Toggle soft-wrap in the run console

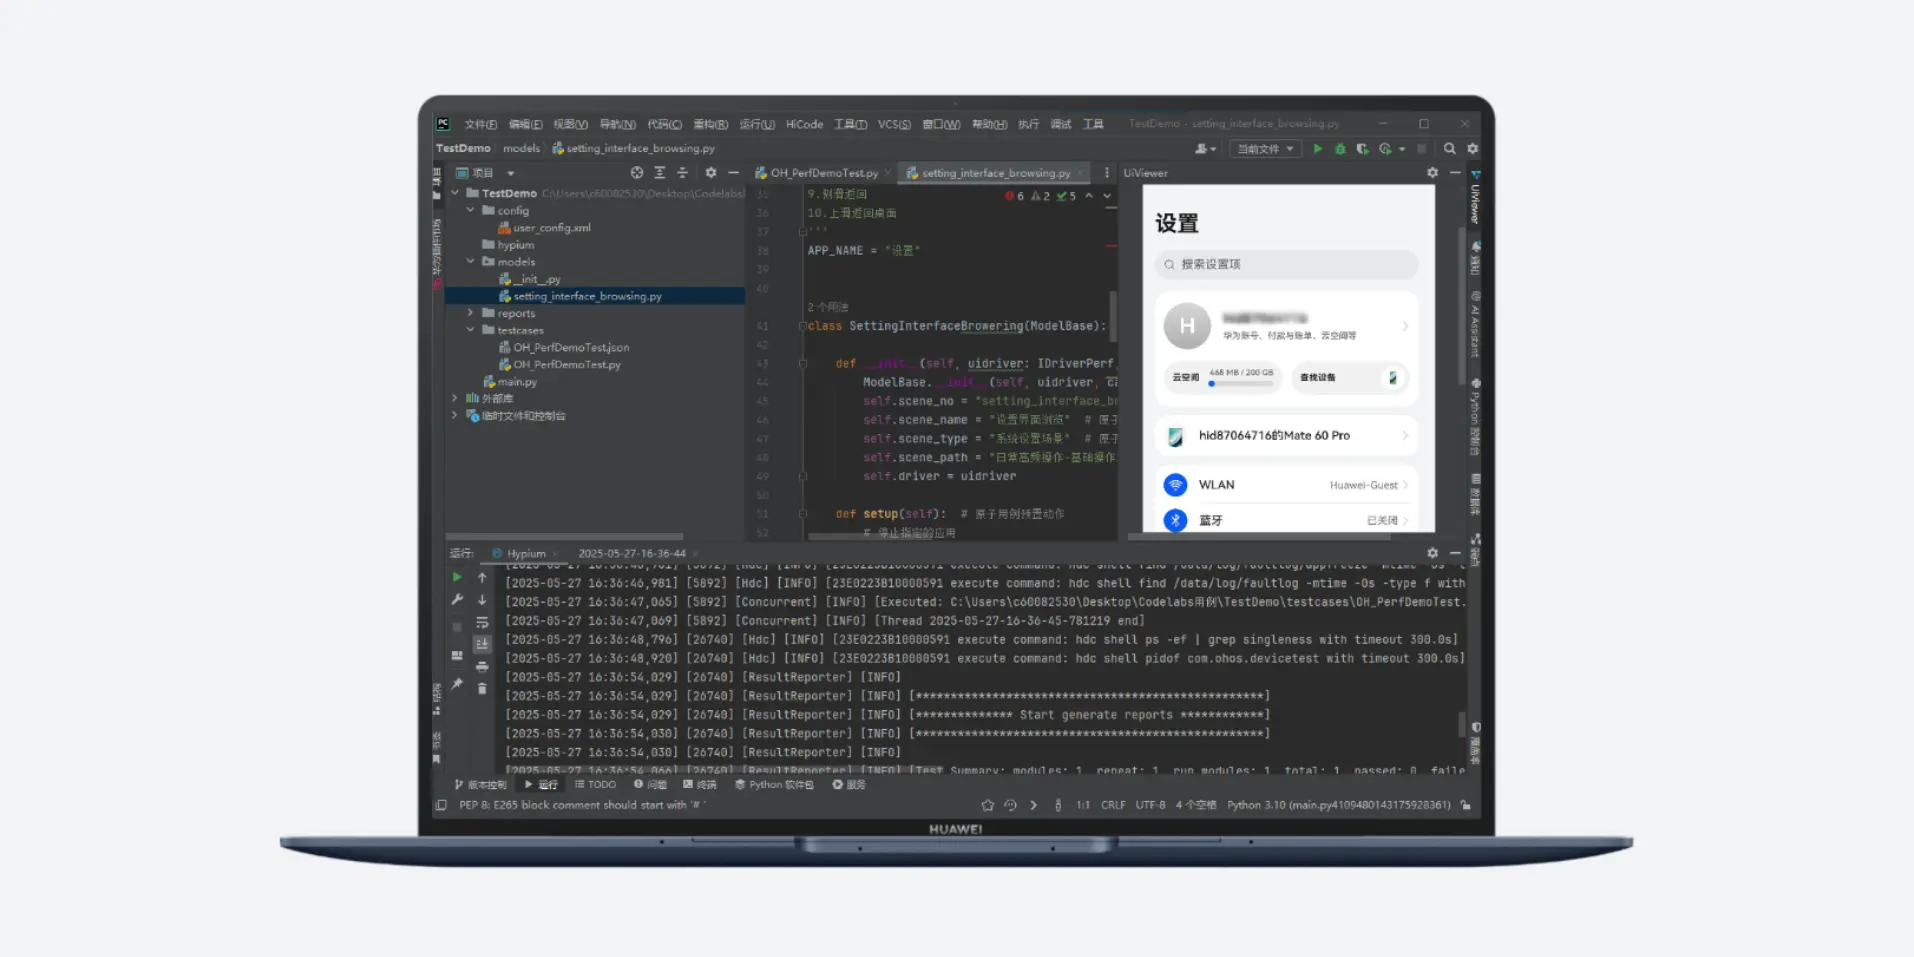[482, 622]
